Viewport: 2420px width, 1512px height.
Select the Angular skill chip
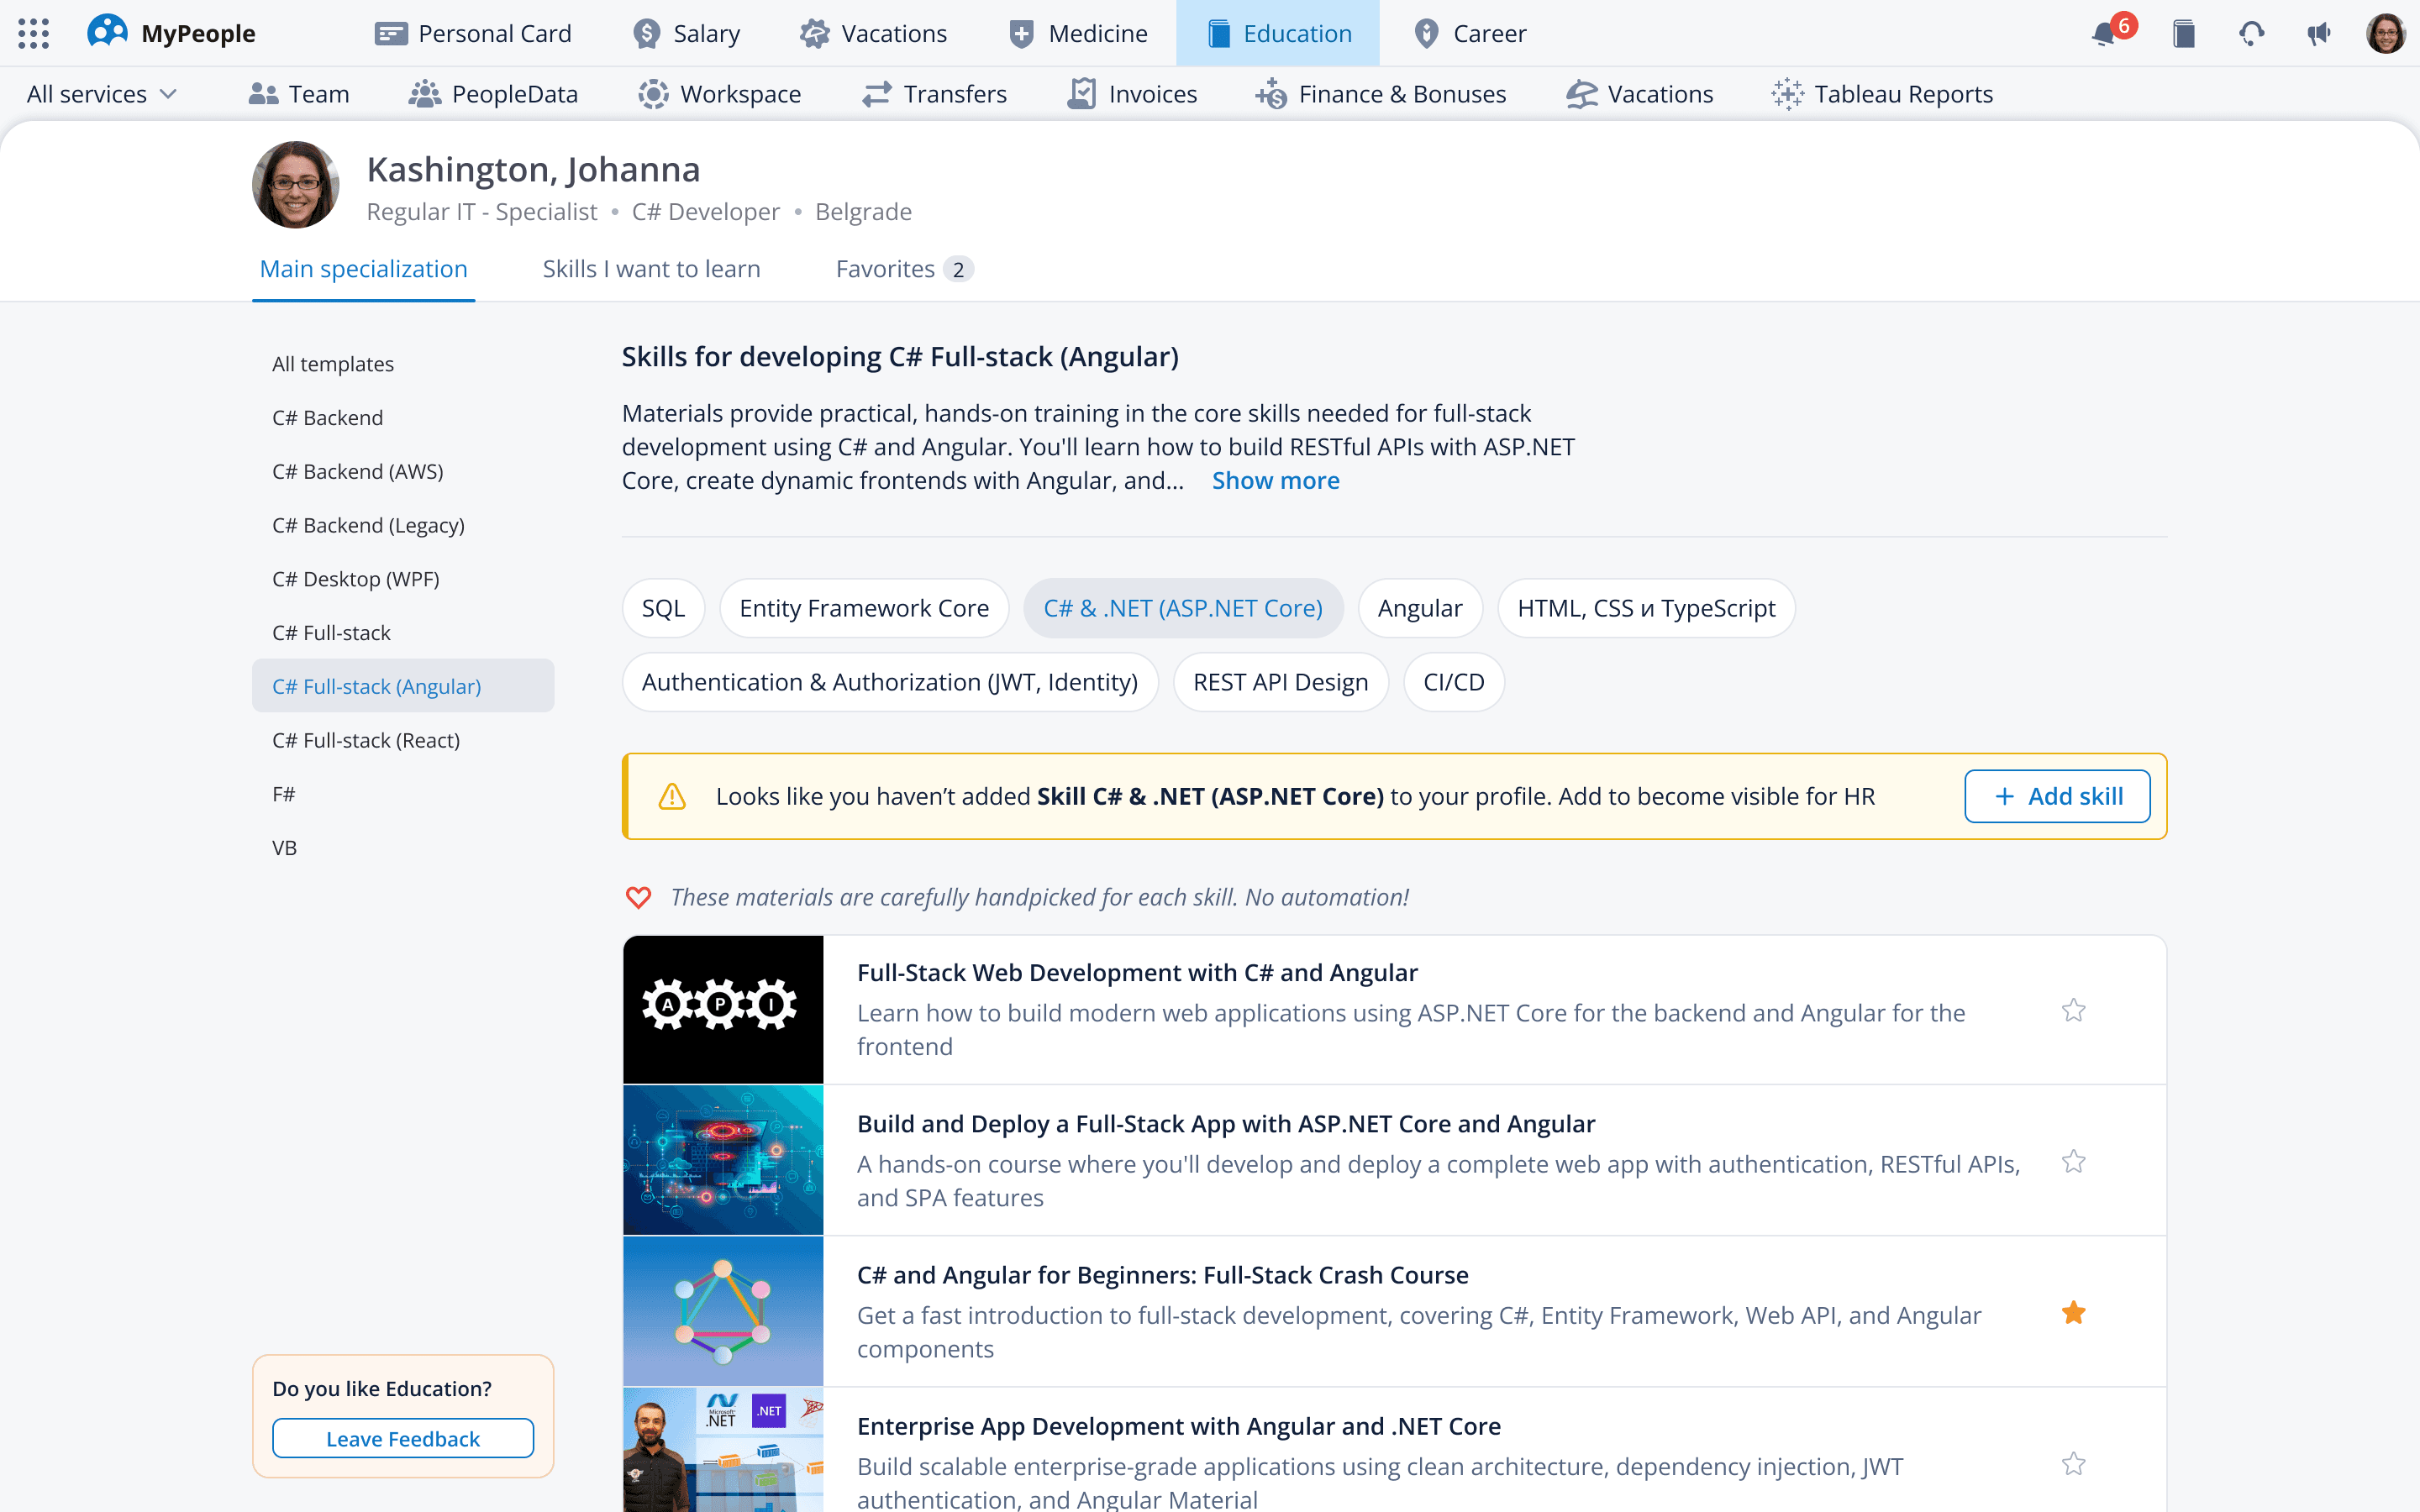pyautogui.click(x=1419, y=608)
